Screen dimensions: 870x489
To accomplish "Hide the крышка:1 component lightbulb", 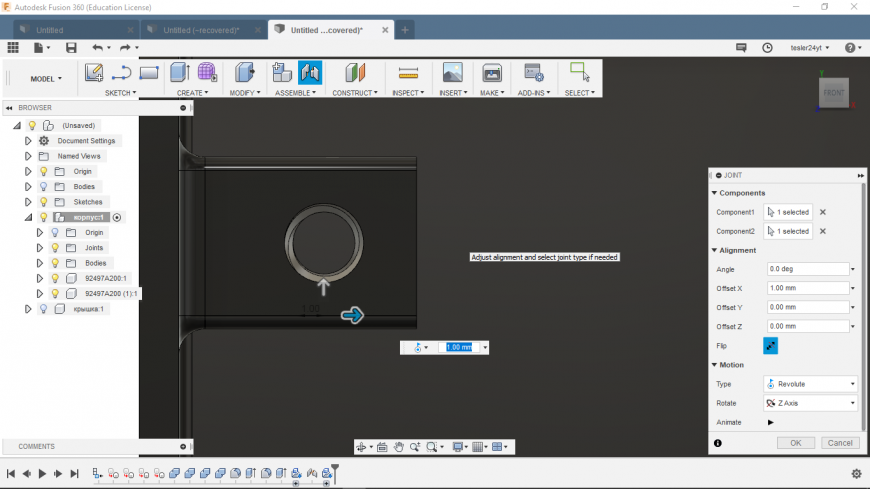I will [43, 309].
